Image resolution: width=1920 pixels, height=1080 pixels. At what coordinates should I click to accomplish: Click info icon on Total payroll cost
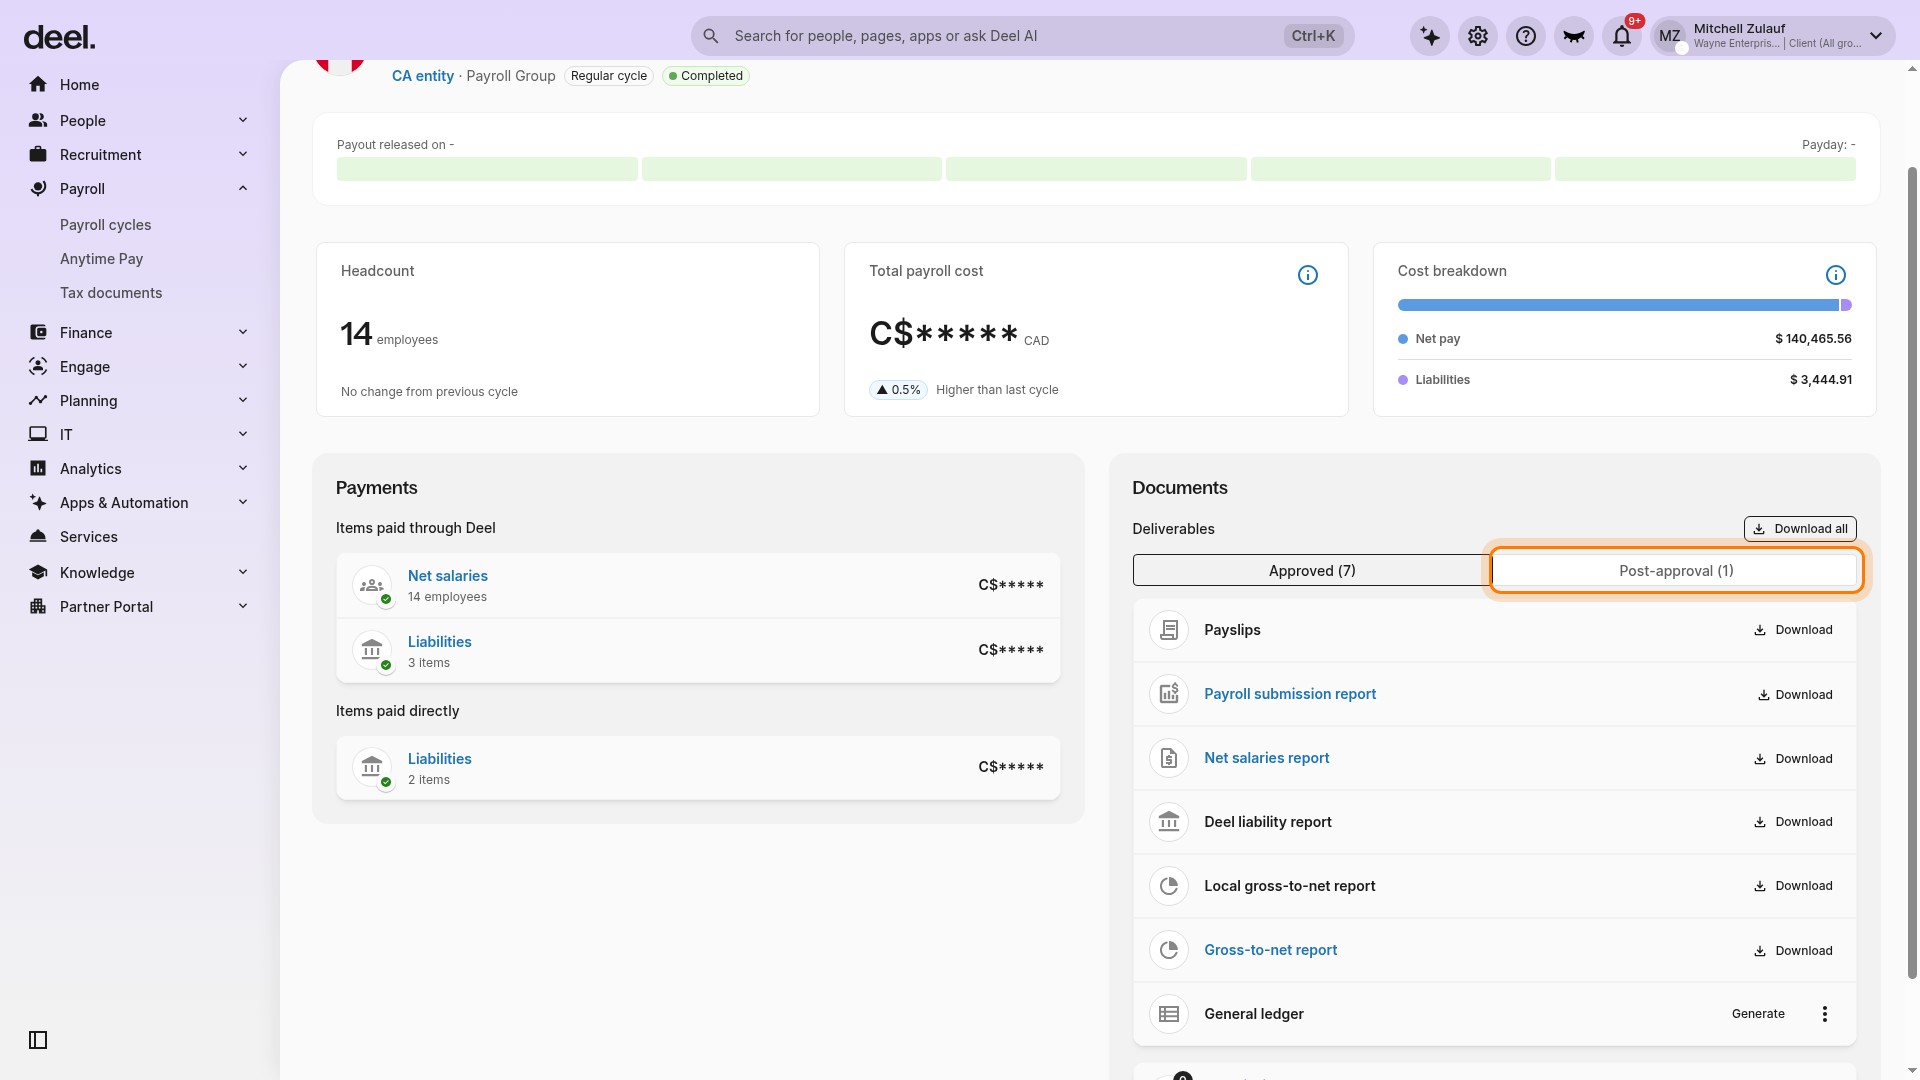[1308, 275]
